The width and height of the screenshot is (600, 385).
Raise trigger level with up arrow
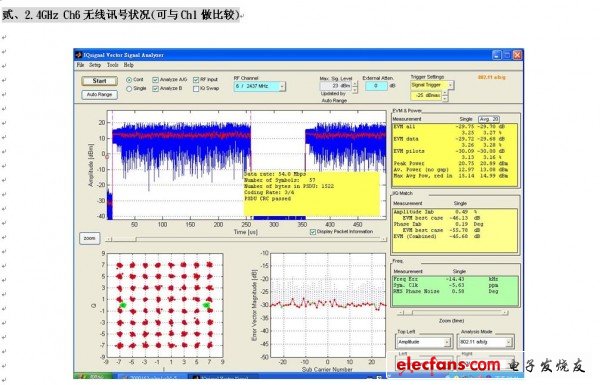tap(445, 93)
